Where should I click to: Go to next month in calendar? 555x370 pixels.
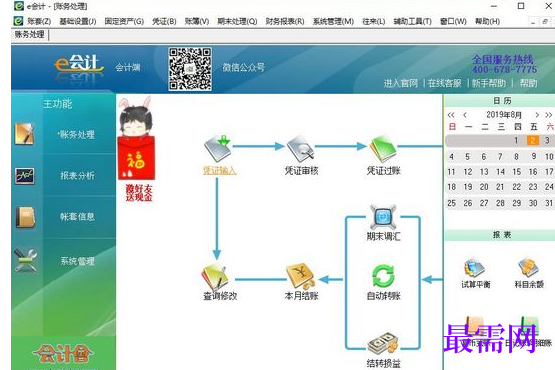coord(537,115)
